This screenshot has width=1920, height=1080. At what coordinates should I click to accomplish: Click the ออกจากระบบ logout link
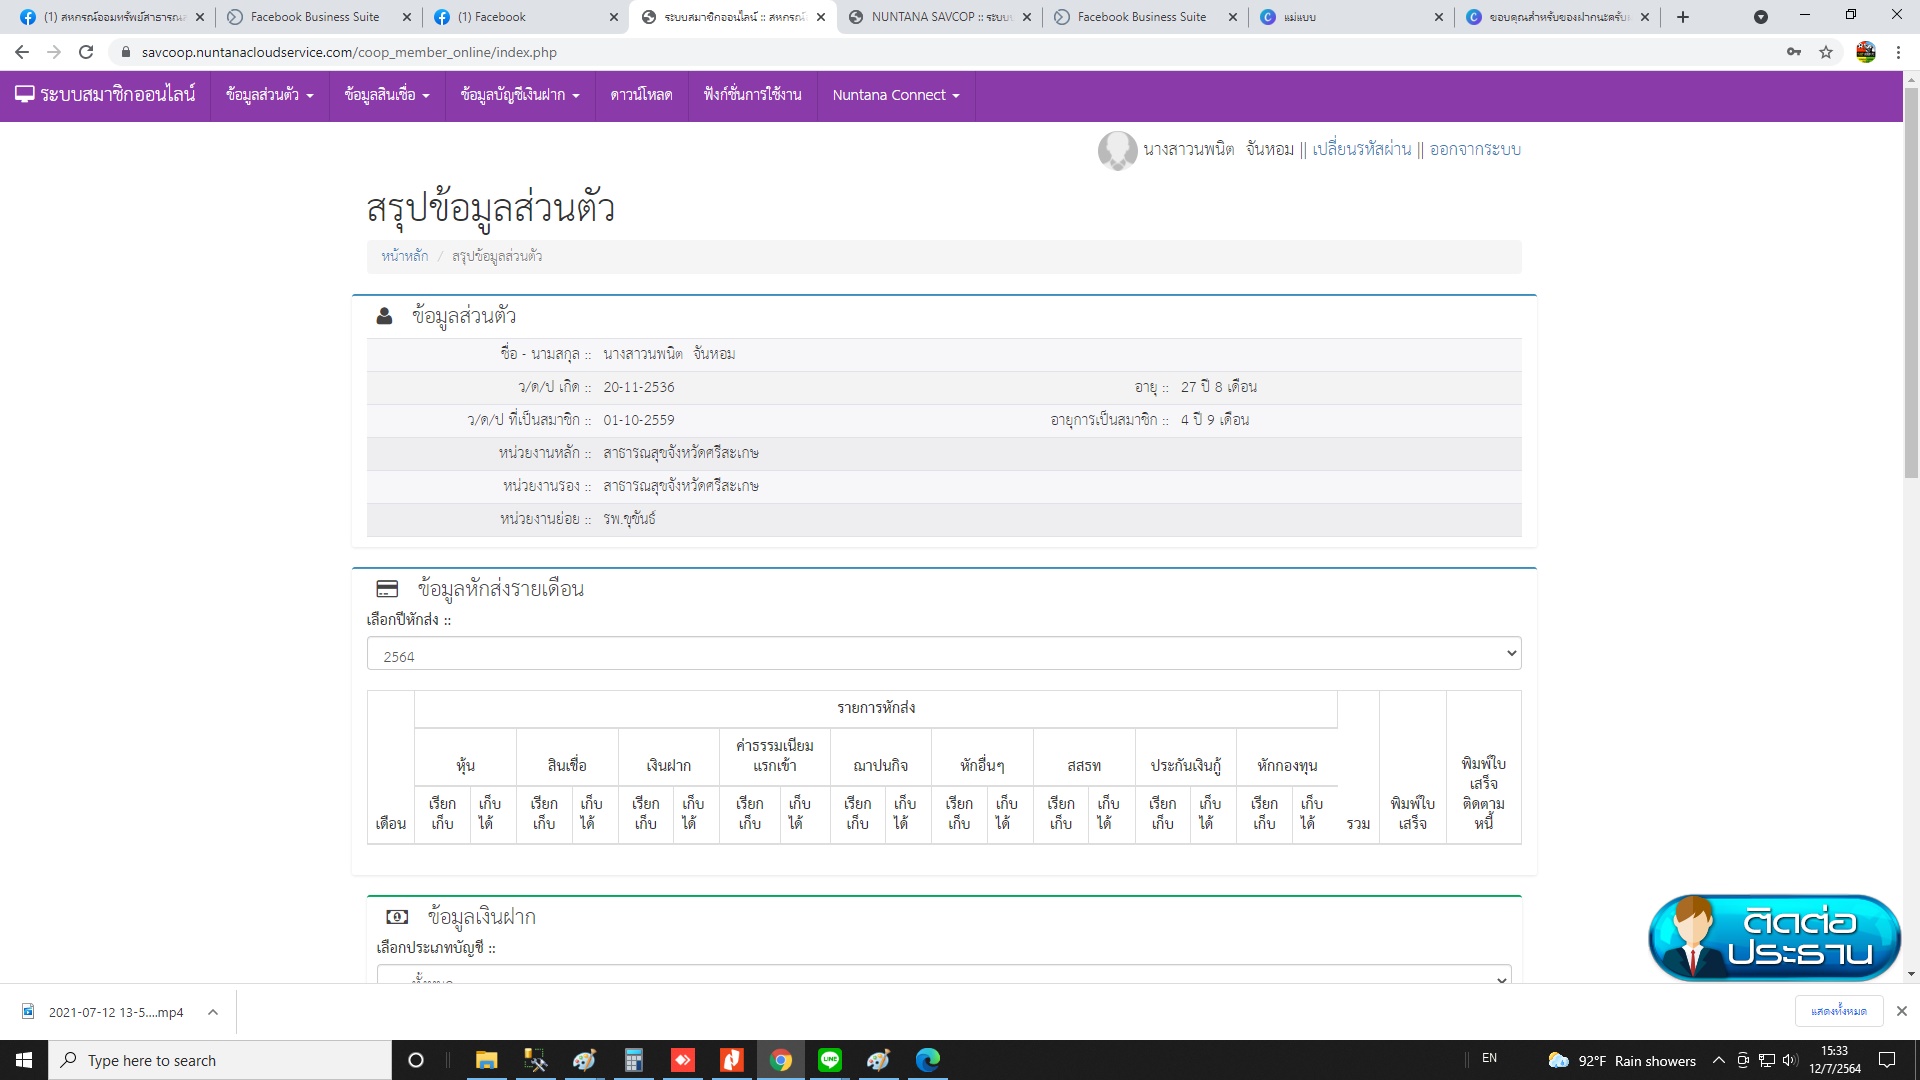1475,150
